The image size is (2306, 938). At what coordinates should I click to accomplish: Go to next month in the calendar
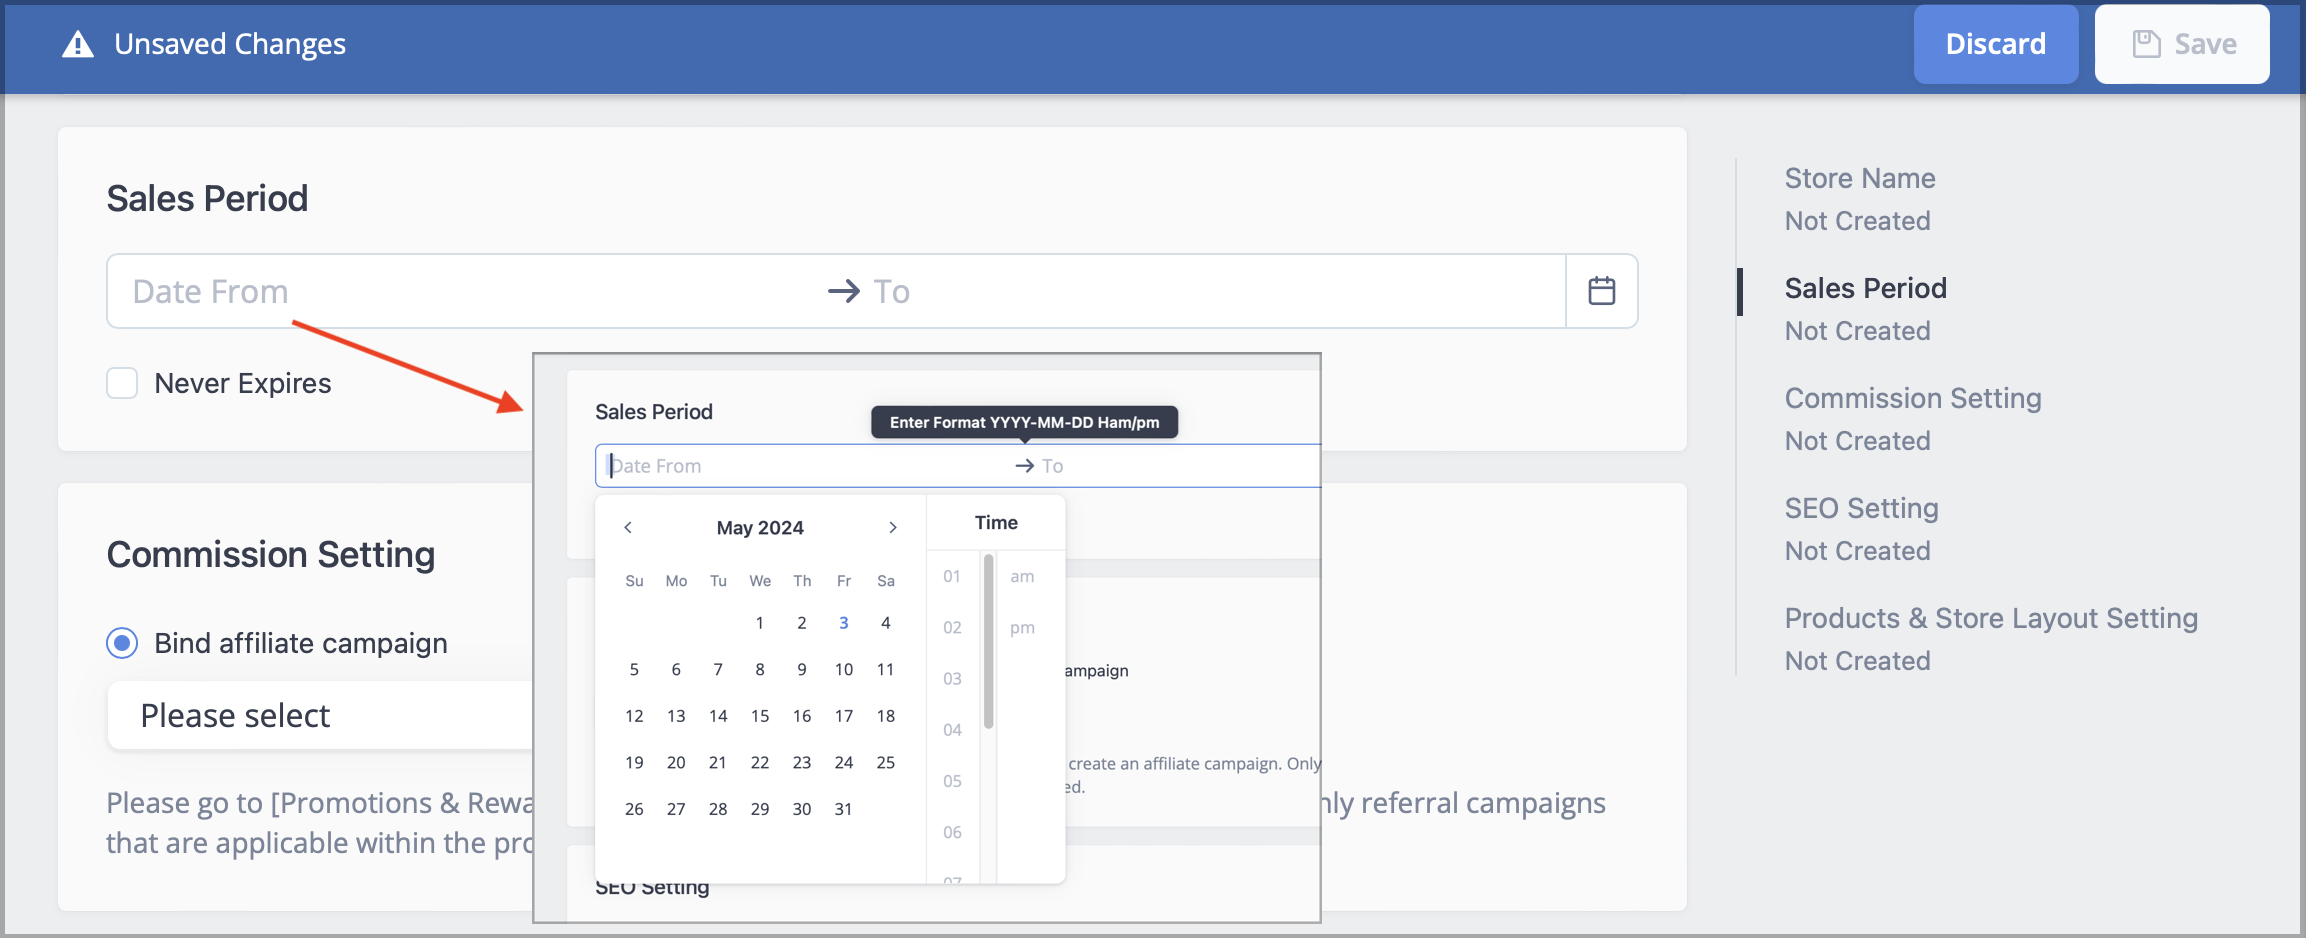click(893, 527)
